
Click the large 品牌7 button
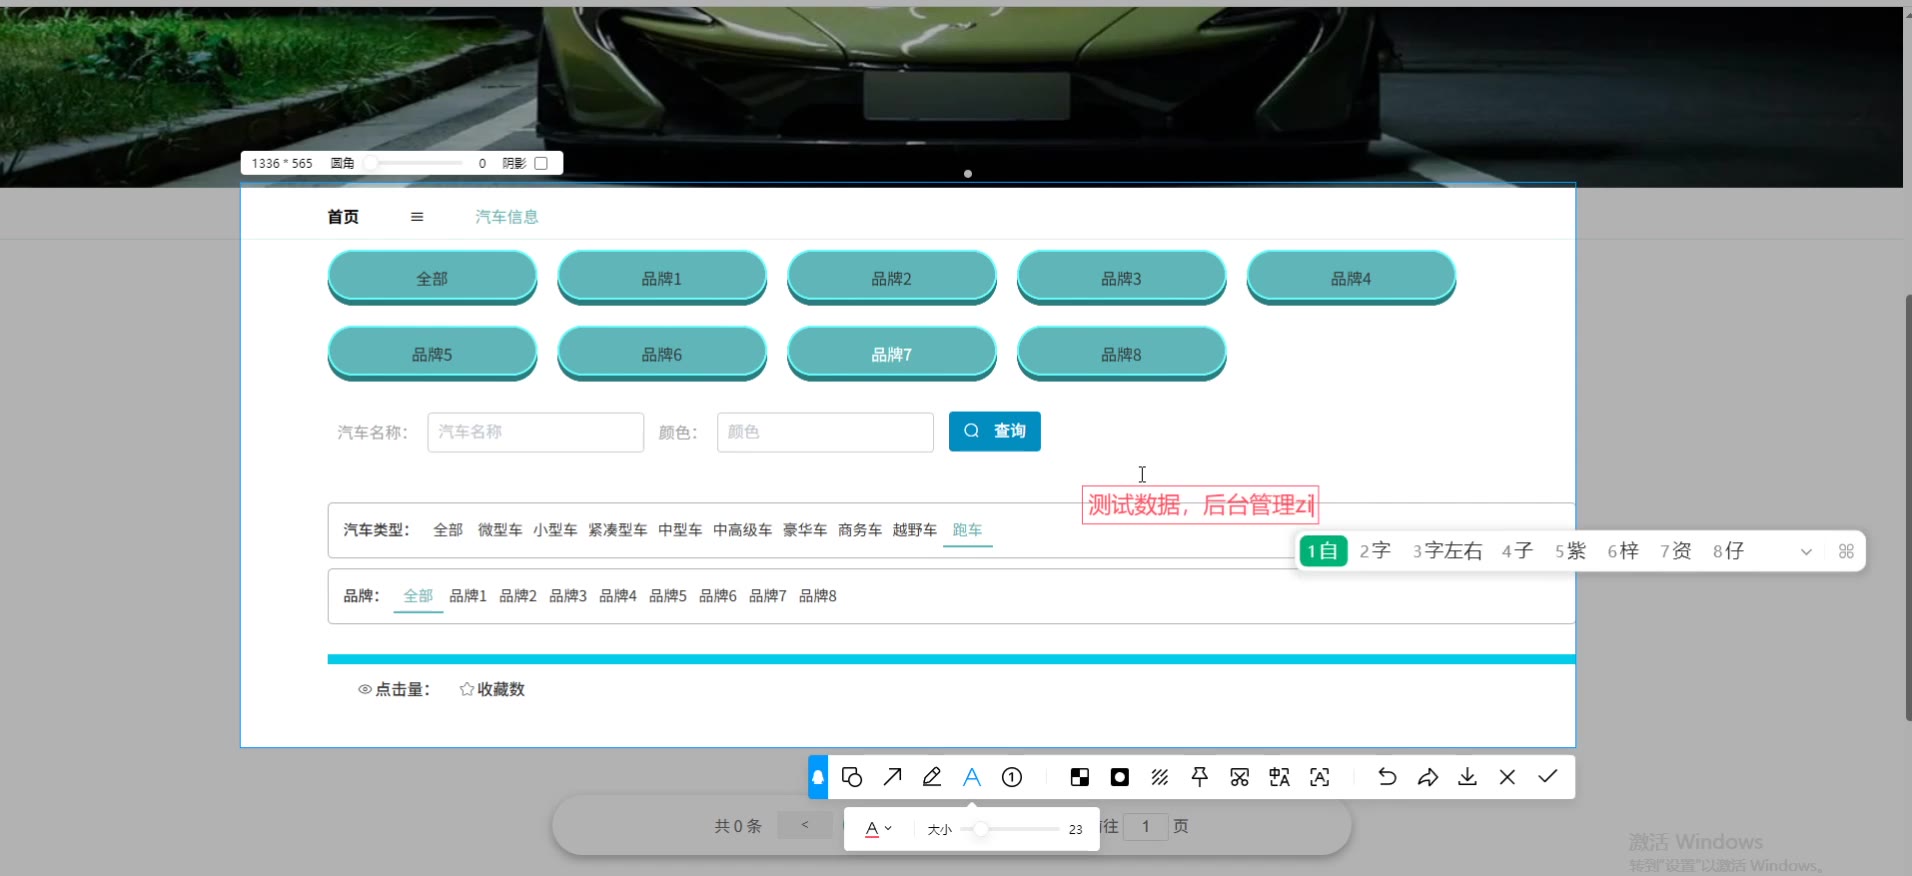[891, 354]
